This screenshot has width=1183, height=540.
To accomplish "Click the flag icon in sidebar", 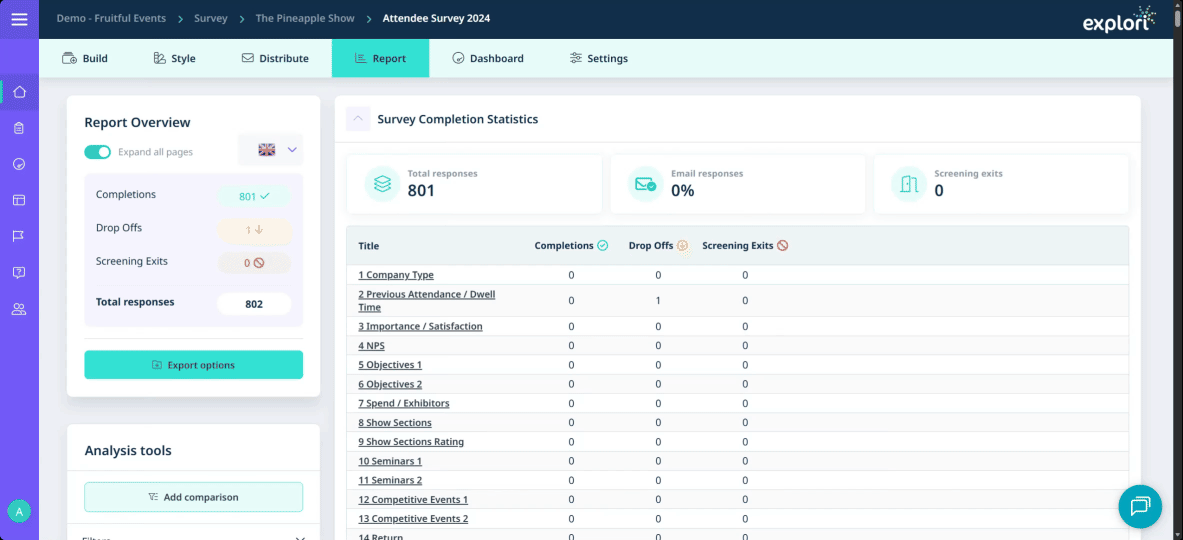I will coord(19,236).
